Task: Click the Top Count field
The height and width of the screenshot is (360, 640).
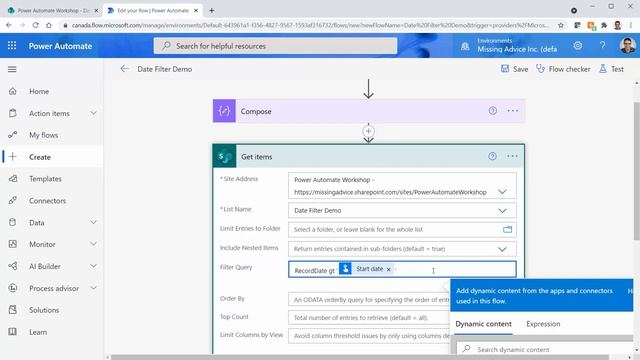Action: [x=369, y=318]
